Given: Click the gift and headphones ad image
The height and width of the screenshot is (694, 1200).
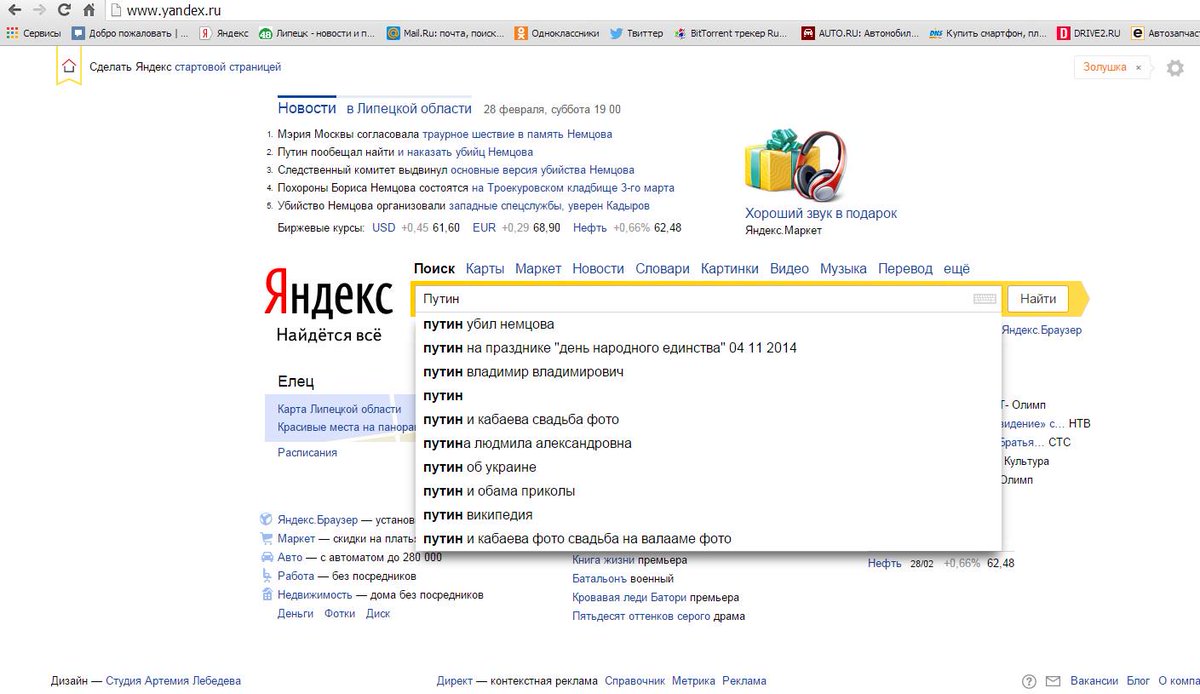Looking at the screenshot, I should (x=796, y=163).
